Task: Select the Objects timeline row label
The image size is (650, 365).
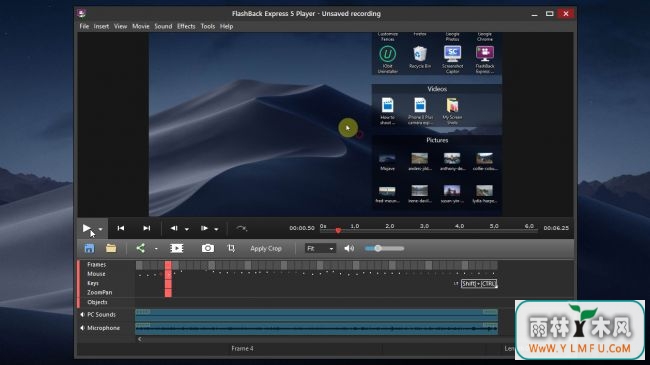Action: (97, 302)
